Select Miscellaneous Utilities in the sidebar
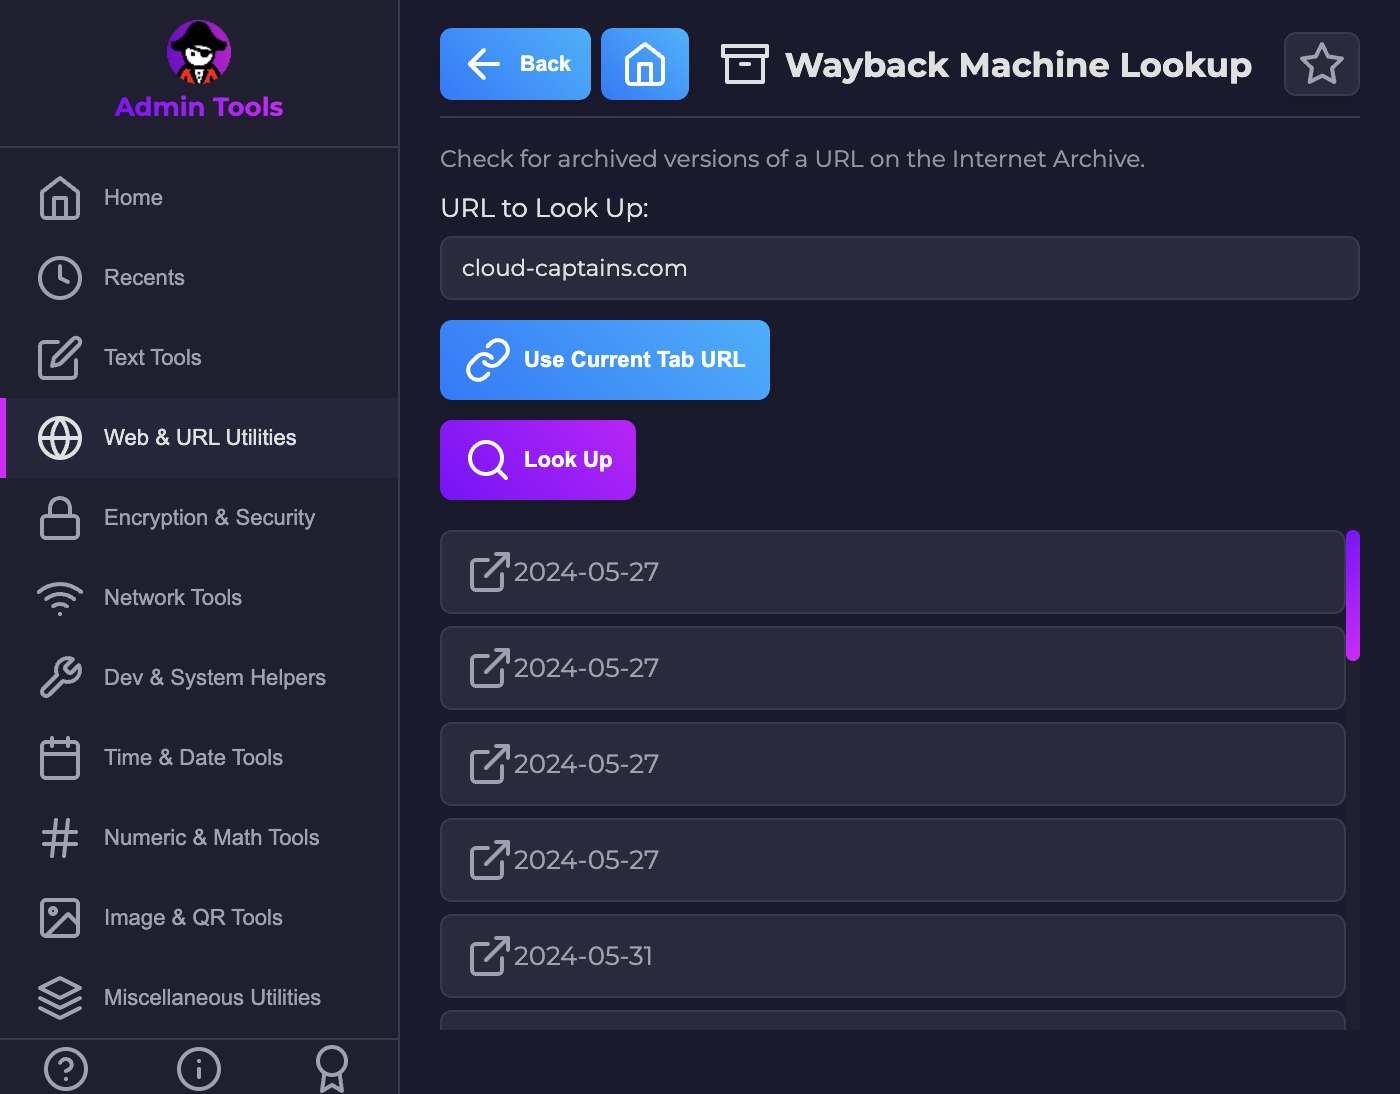 pyautogui.click(x=212, y=997)
